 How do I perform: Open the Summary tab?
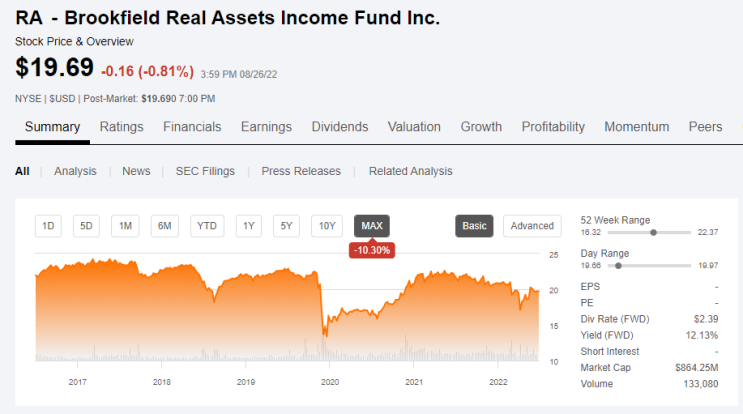(52, 127)
